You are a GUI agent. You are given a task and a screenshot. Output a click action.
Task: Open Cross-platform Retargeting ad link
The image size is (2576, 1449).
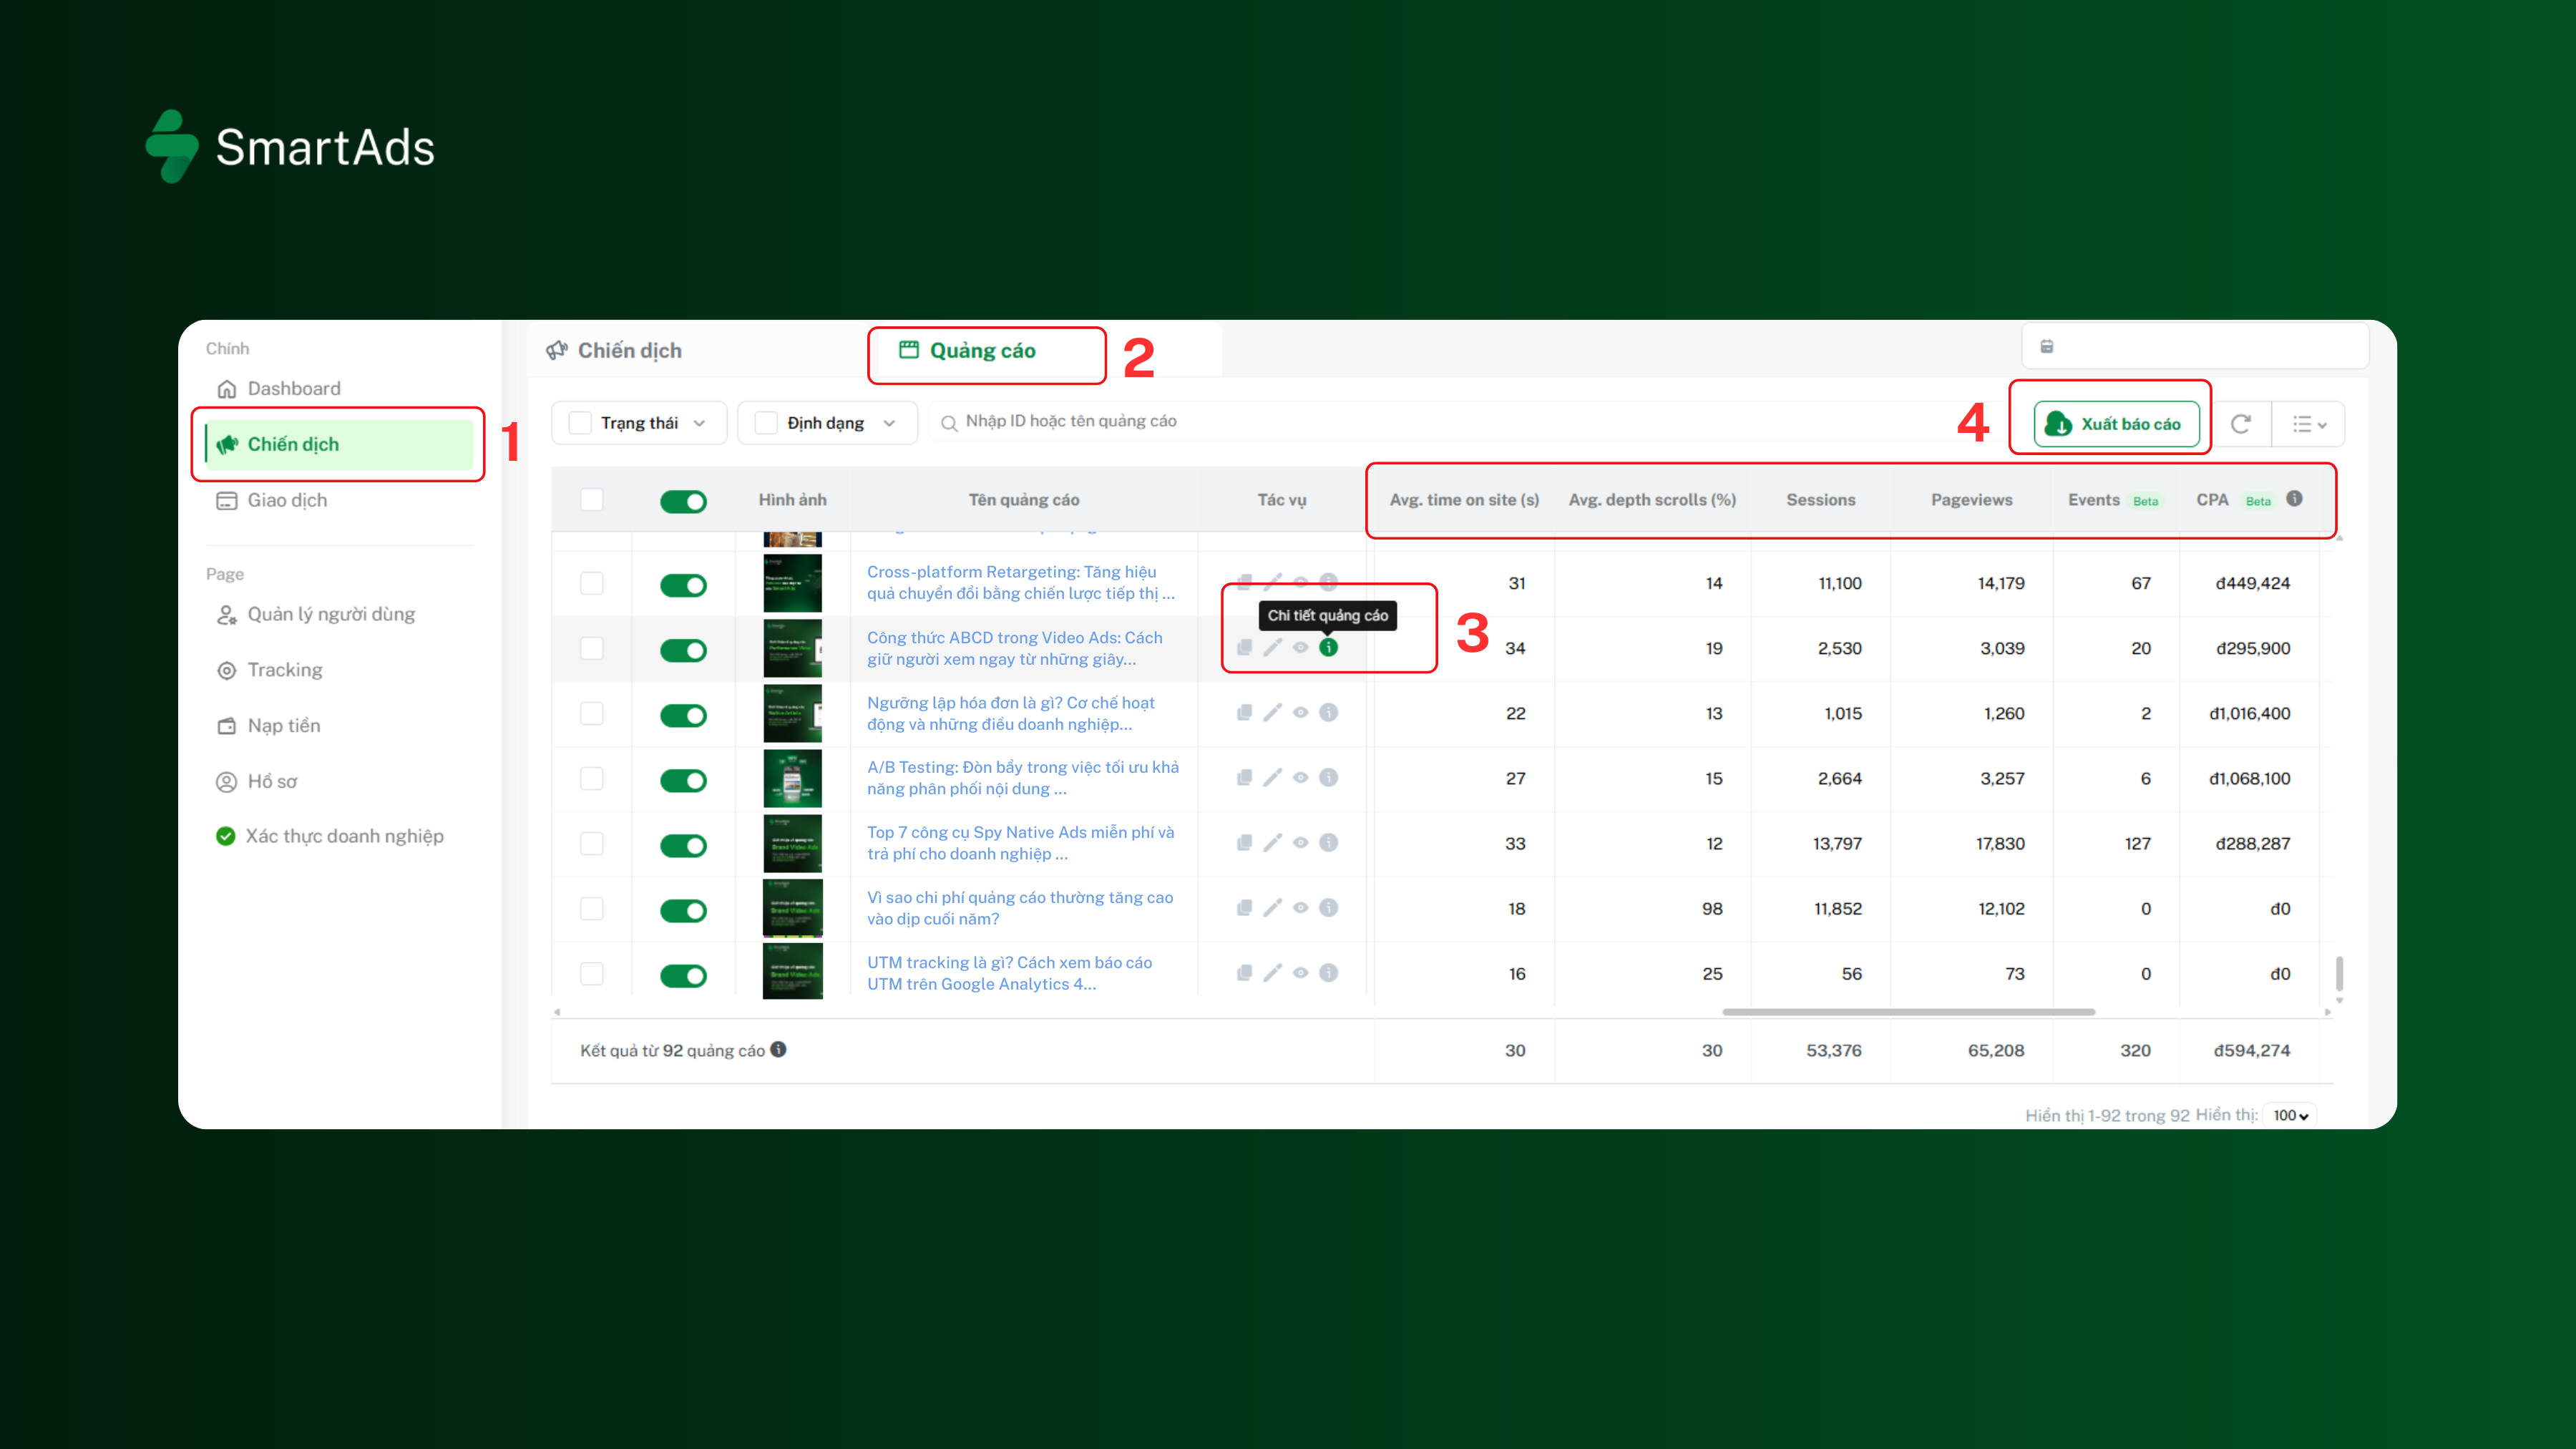tap(1021, 583)
